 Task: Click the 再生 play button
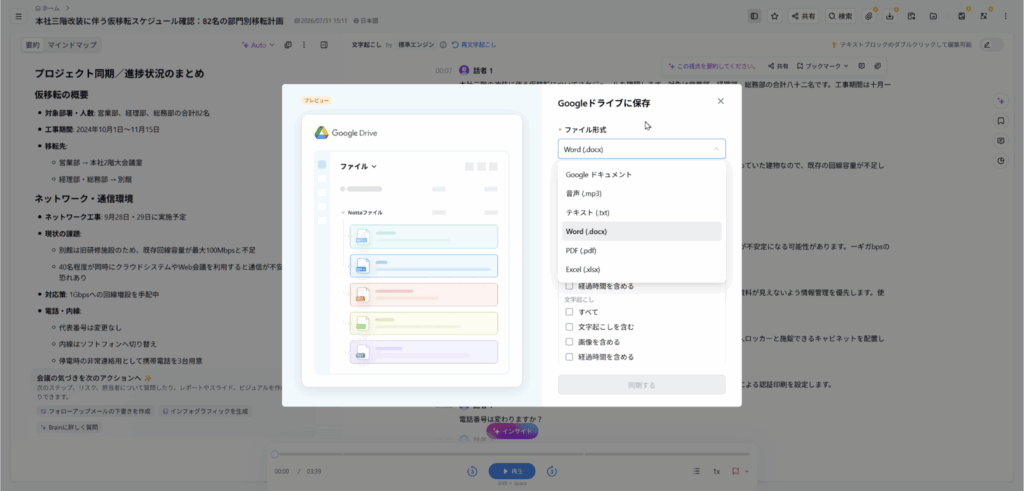512,471
